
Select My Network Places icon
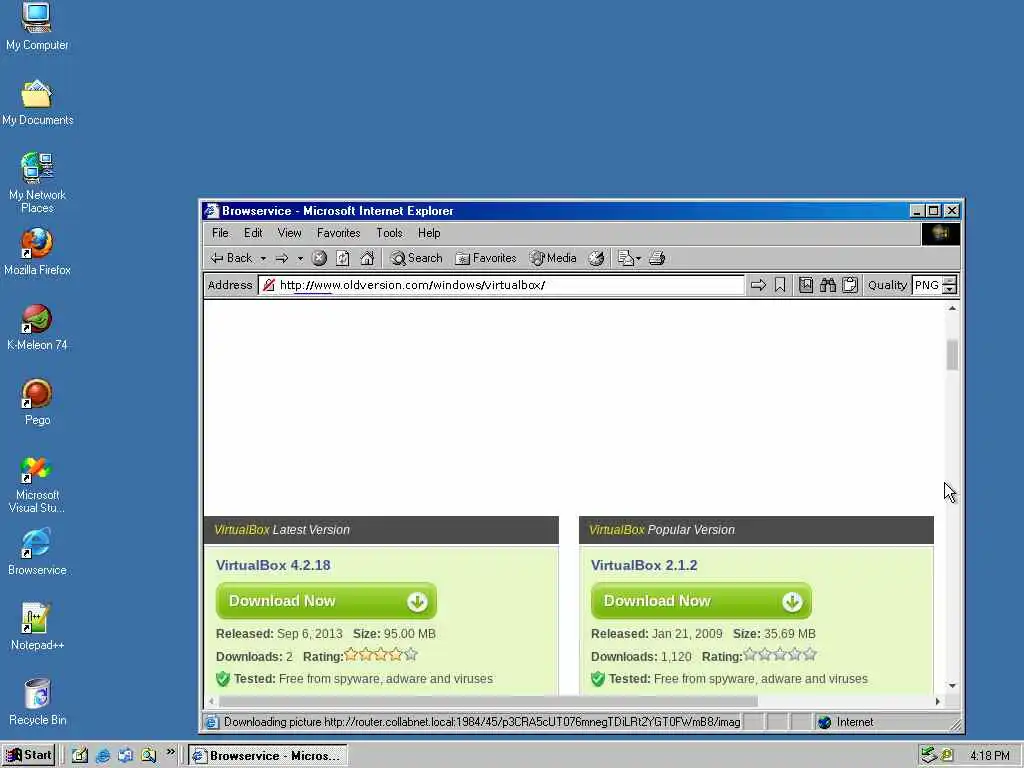pyautogui.click(x=37, y=183)
